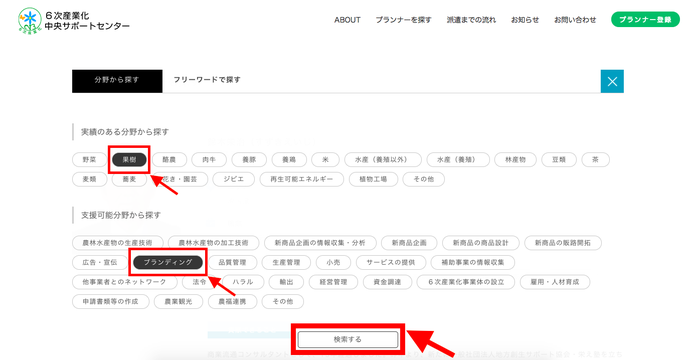Select the 申請書類等の作成 tag
Viewport: 696px width, 360px height.
pos(111,301)
